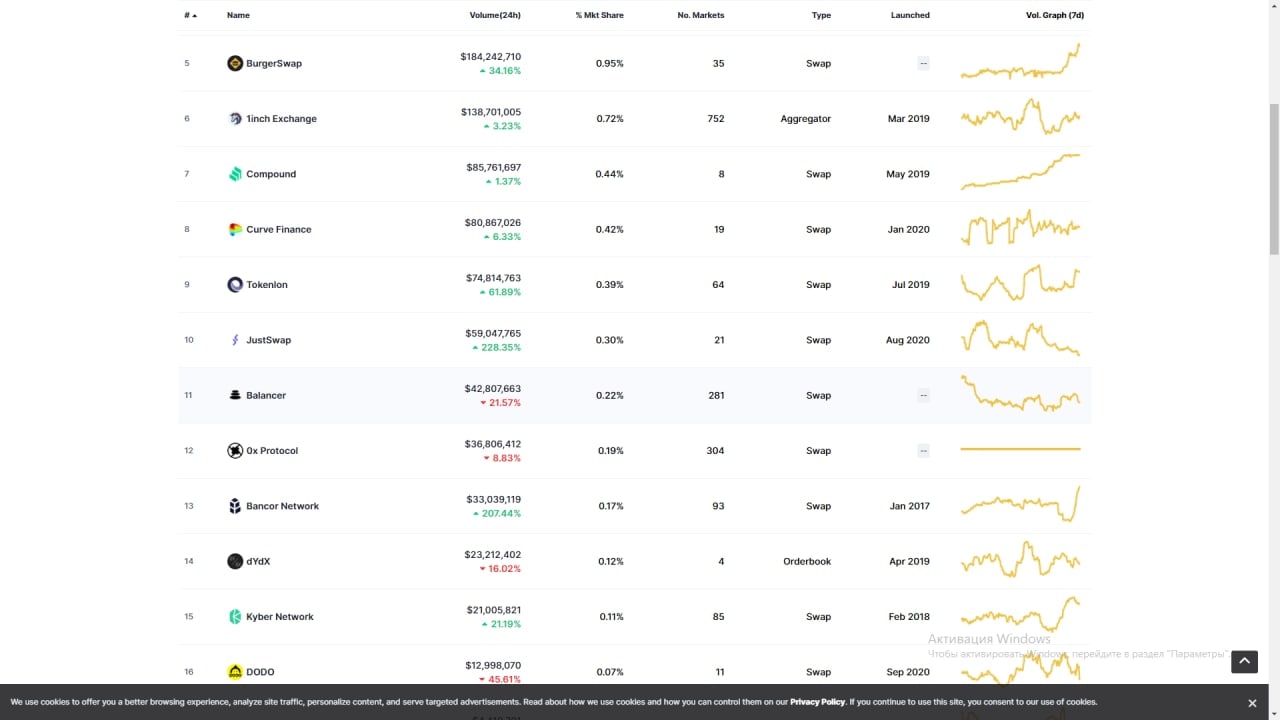Screen dimensions: 1280x720
Task: Open the Tokenlon exchange link
Action: pyautogui.click(x=267, y=284)
